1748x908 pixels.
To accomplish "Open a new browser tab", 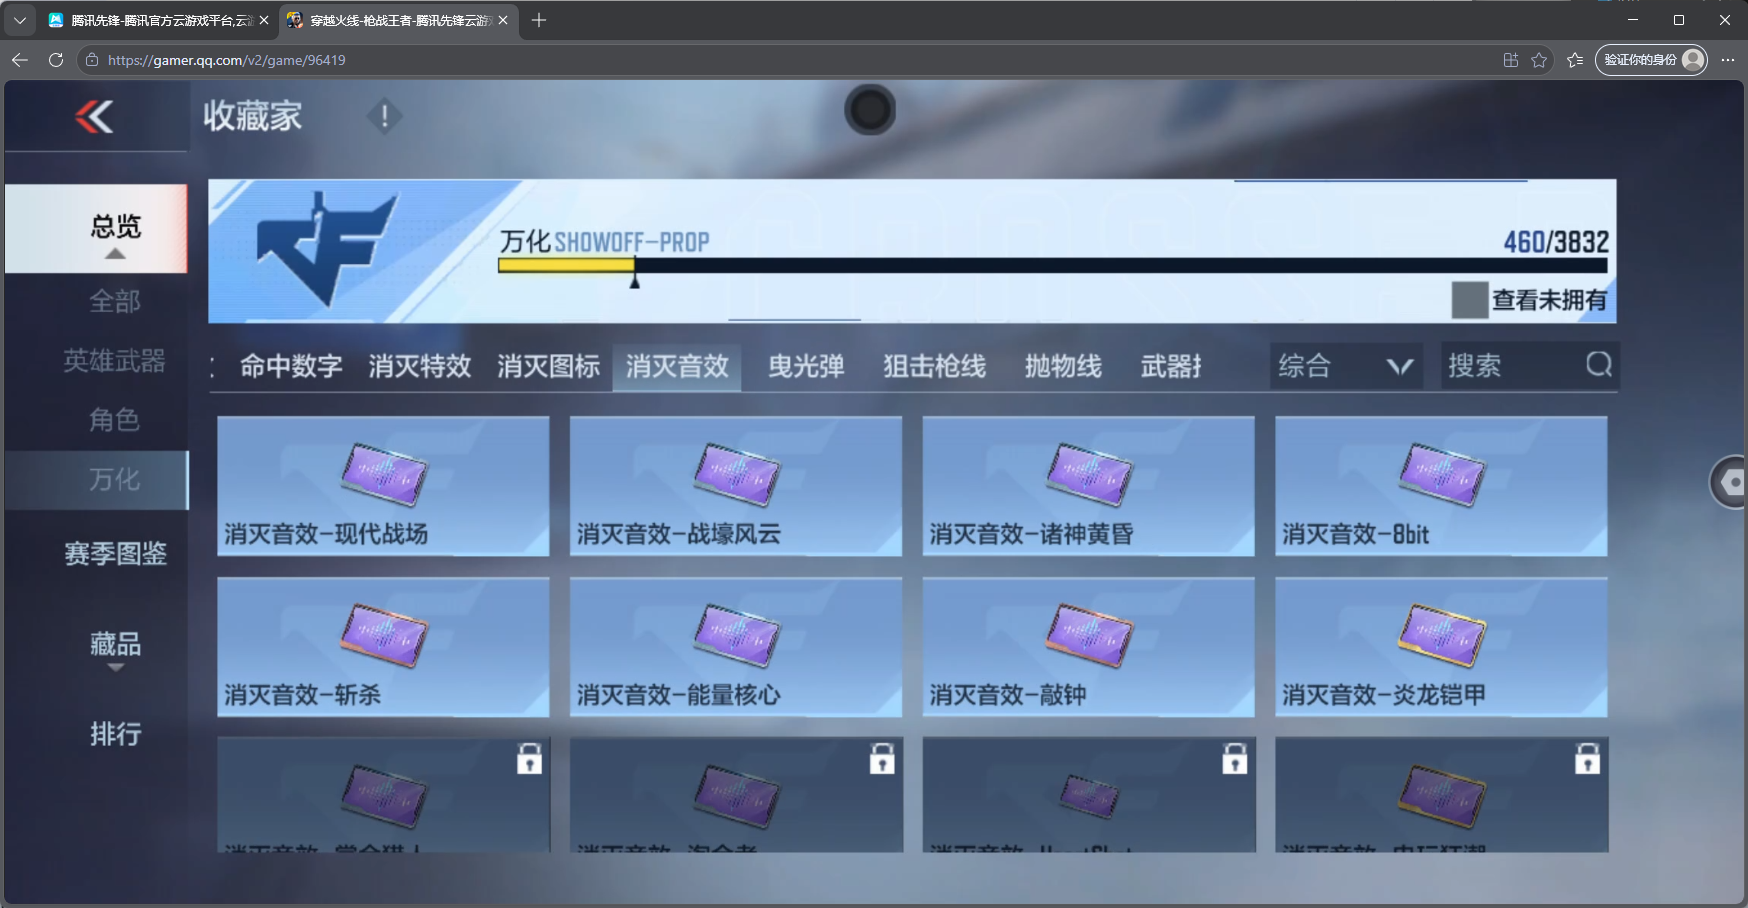I will pyautogui.click(x=539, y=20).
